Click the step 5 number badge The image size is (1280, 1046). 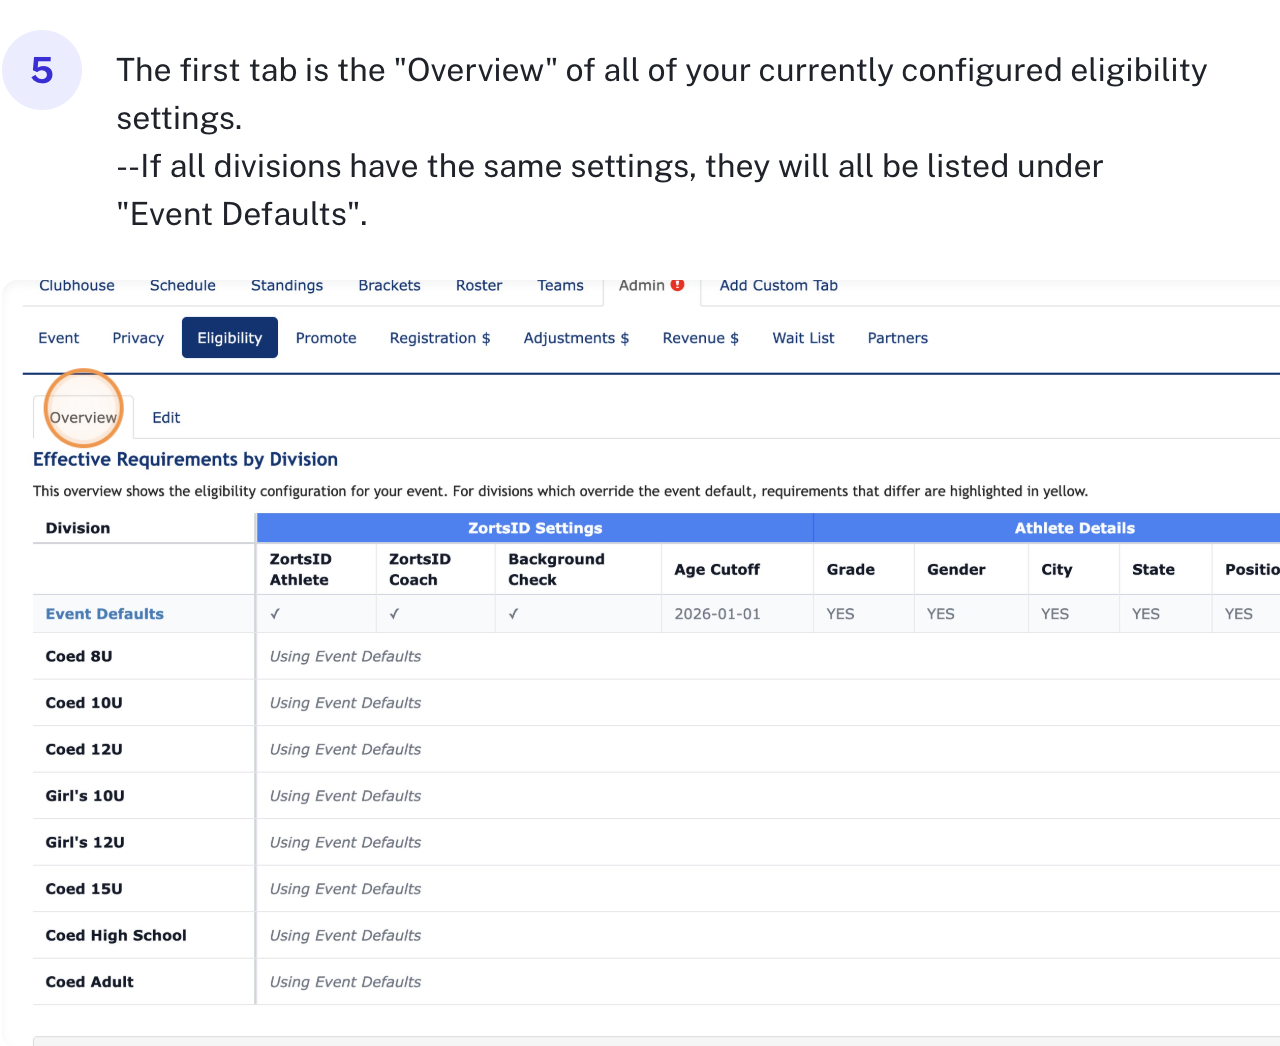[x=42, y=70]
